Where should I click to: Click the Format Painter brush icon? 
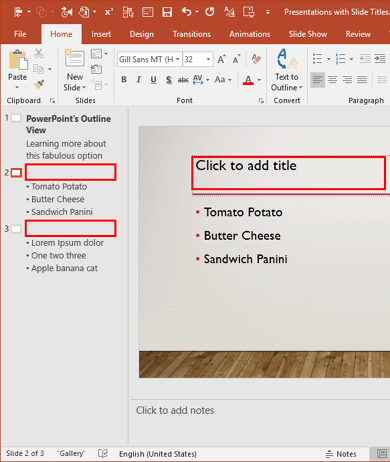[39, 84]
